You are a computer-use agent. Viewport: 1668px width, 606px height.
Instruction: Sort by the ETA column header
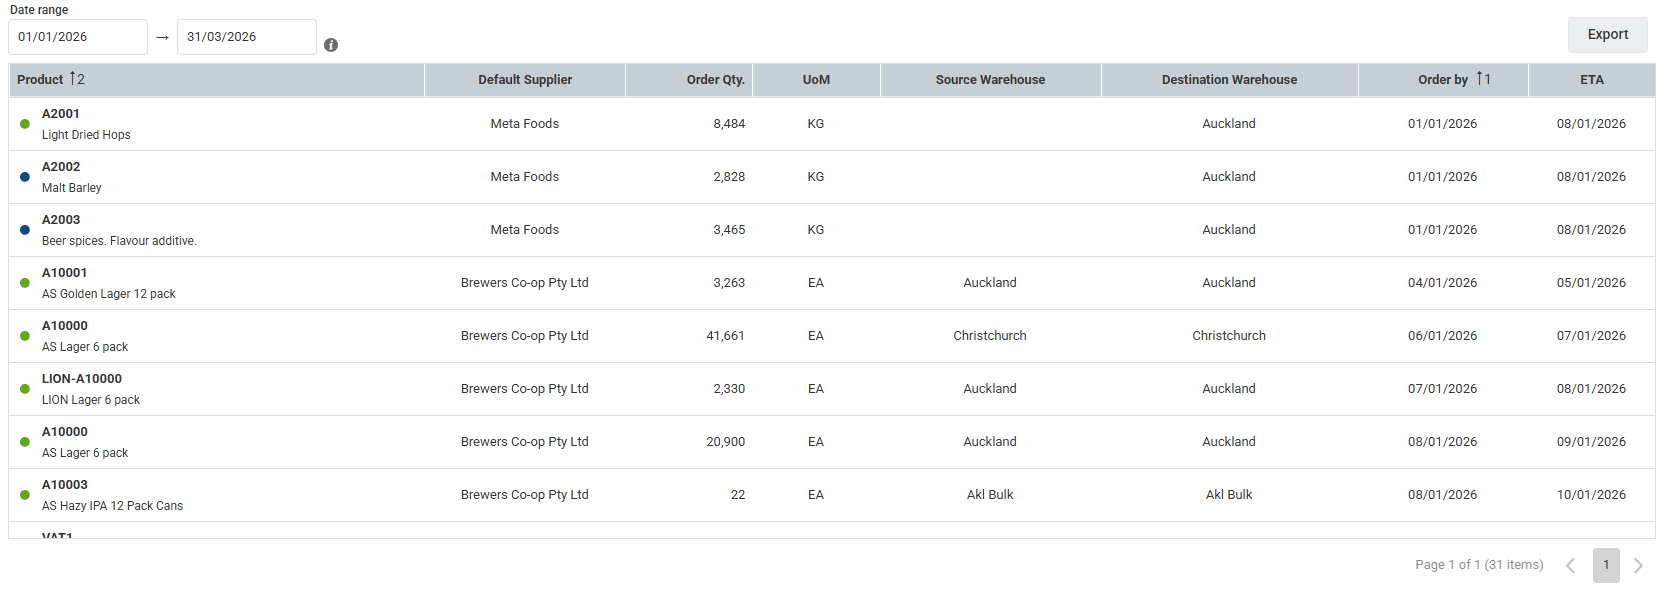(x=1591, y=80)
